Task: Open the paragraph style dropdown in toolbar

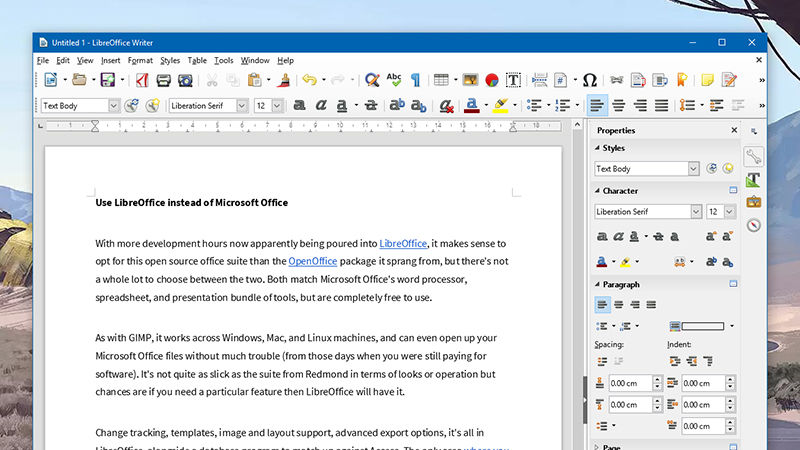Action: click(114, 106)
